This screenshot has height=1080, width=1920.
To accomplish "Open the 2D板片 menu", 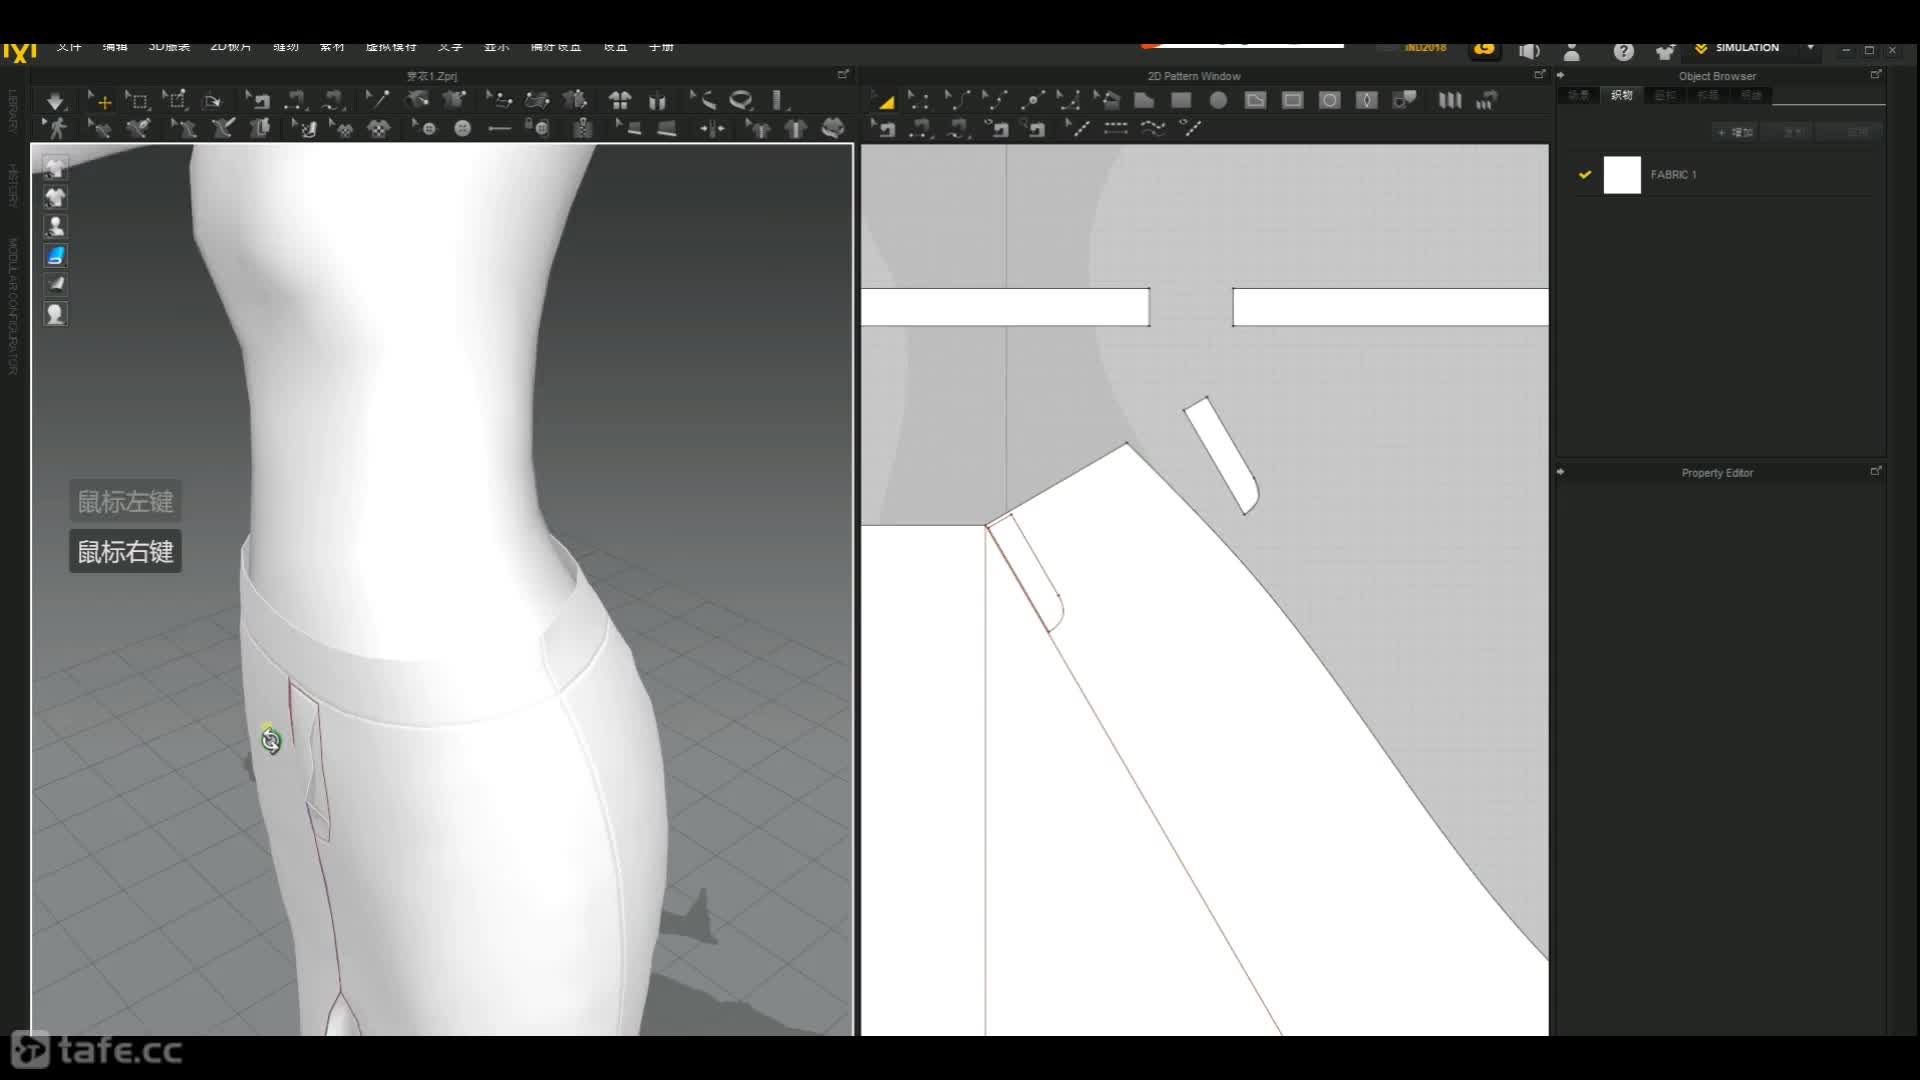I will (231, 47).
